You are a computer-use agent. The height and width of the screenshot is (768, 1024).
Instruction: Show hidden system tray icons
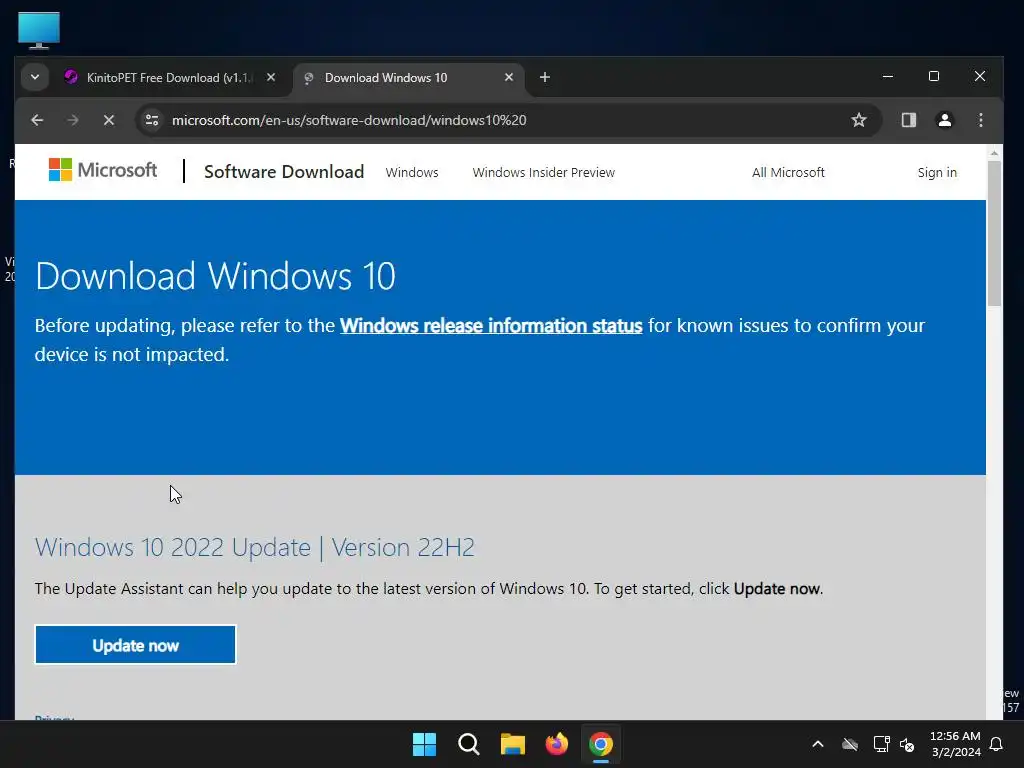818,744
